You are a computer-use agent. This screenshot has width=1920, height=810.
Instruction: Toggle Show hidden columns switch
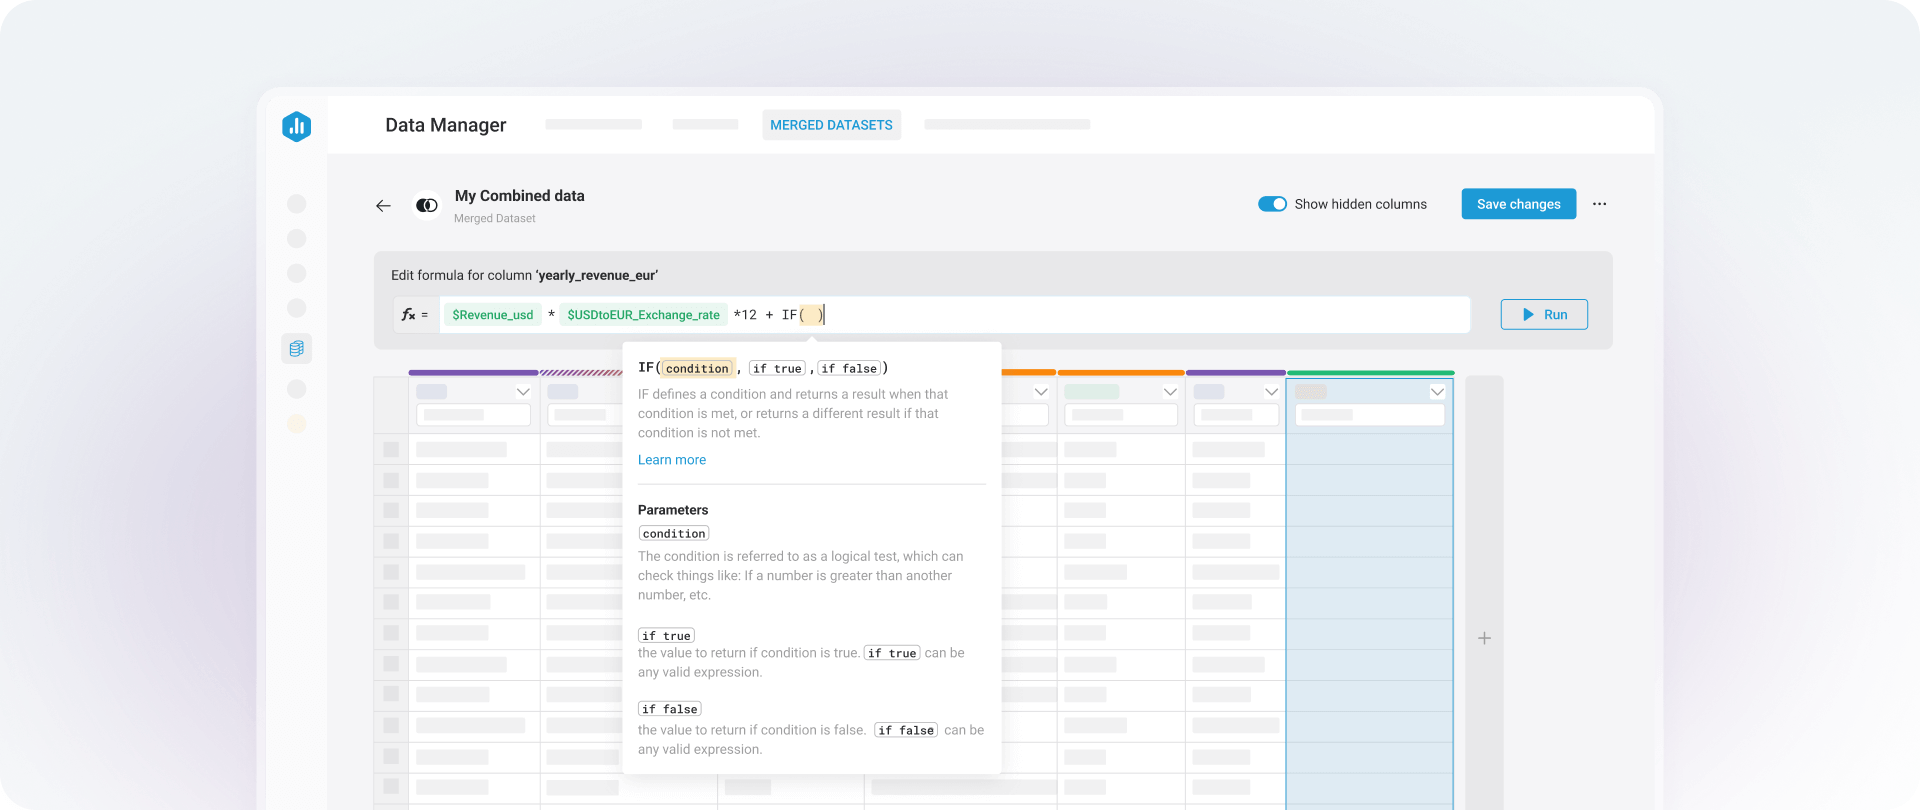pos(1272,204)
